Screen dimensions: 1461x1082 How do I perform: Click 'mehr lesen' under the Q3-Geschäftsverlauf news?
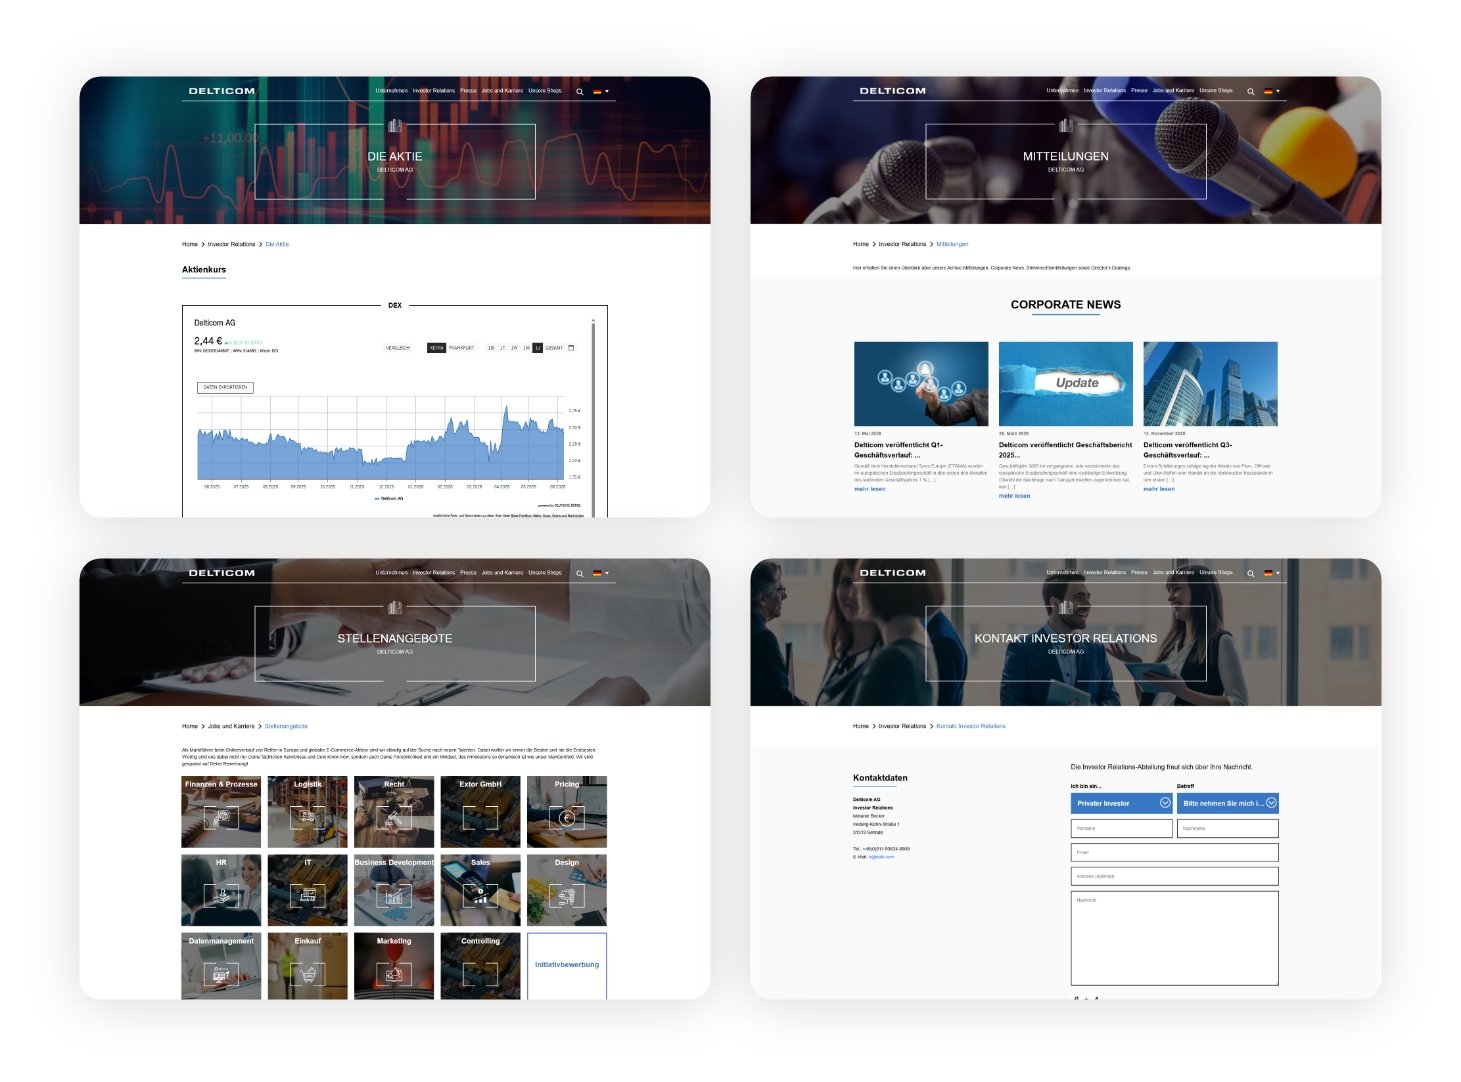[x=1159, y=489]
